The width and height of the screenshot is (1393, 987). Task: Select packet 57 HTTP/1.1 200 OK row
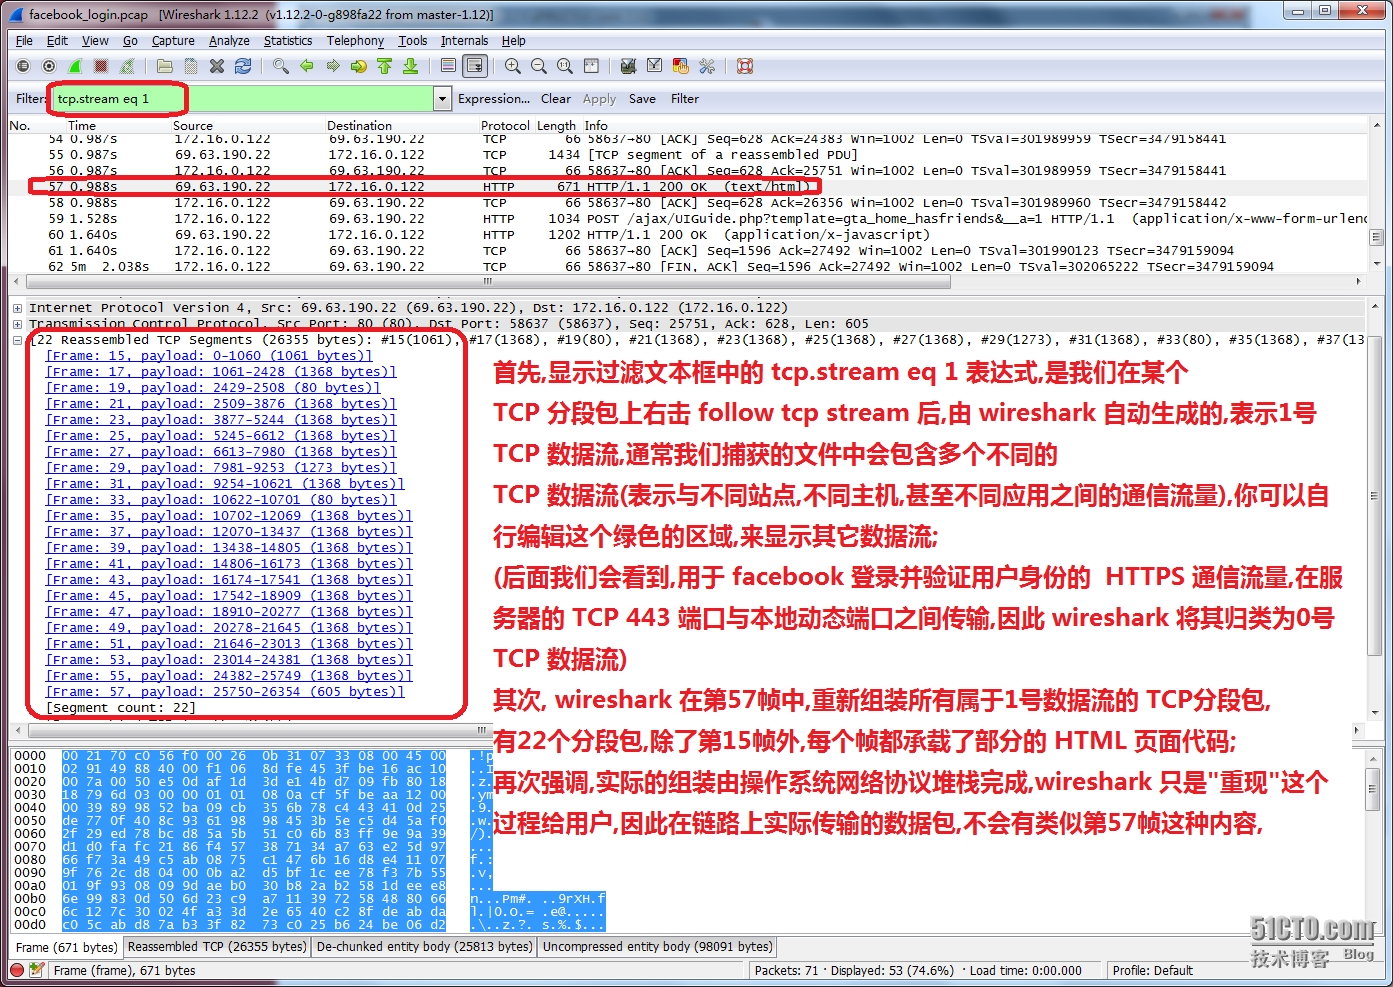pos(688,187)
